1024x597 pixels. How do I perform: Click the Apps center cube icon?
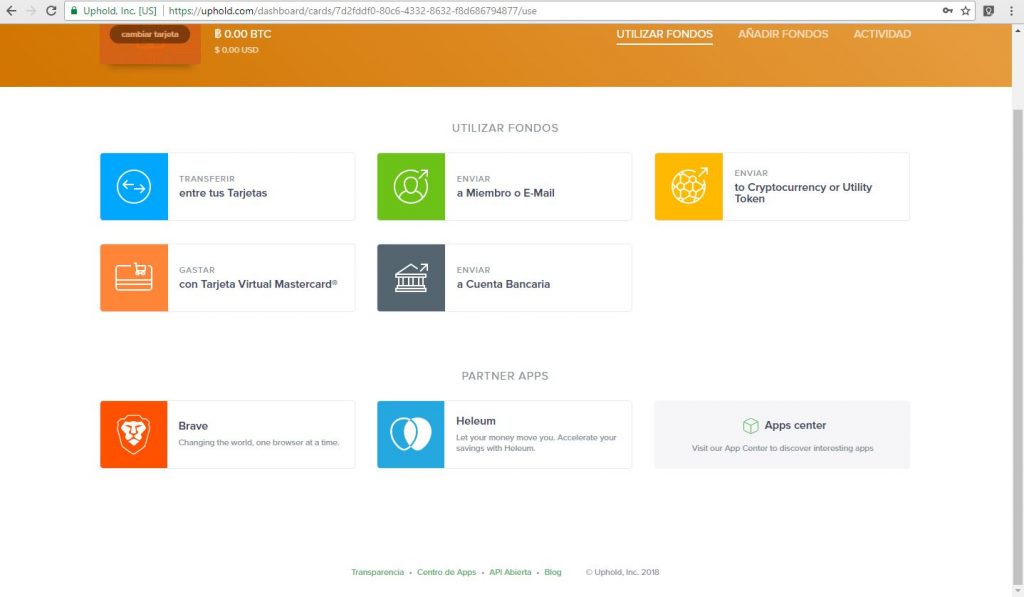(x=750, y=426)
